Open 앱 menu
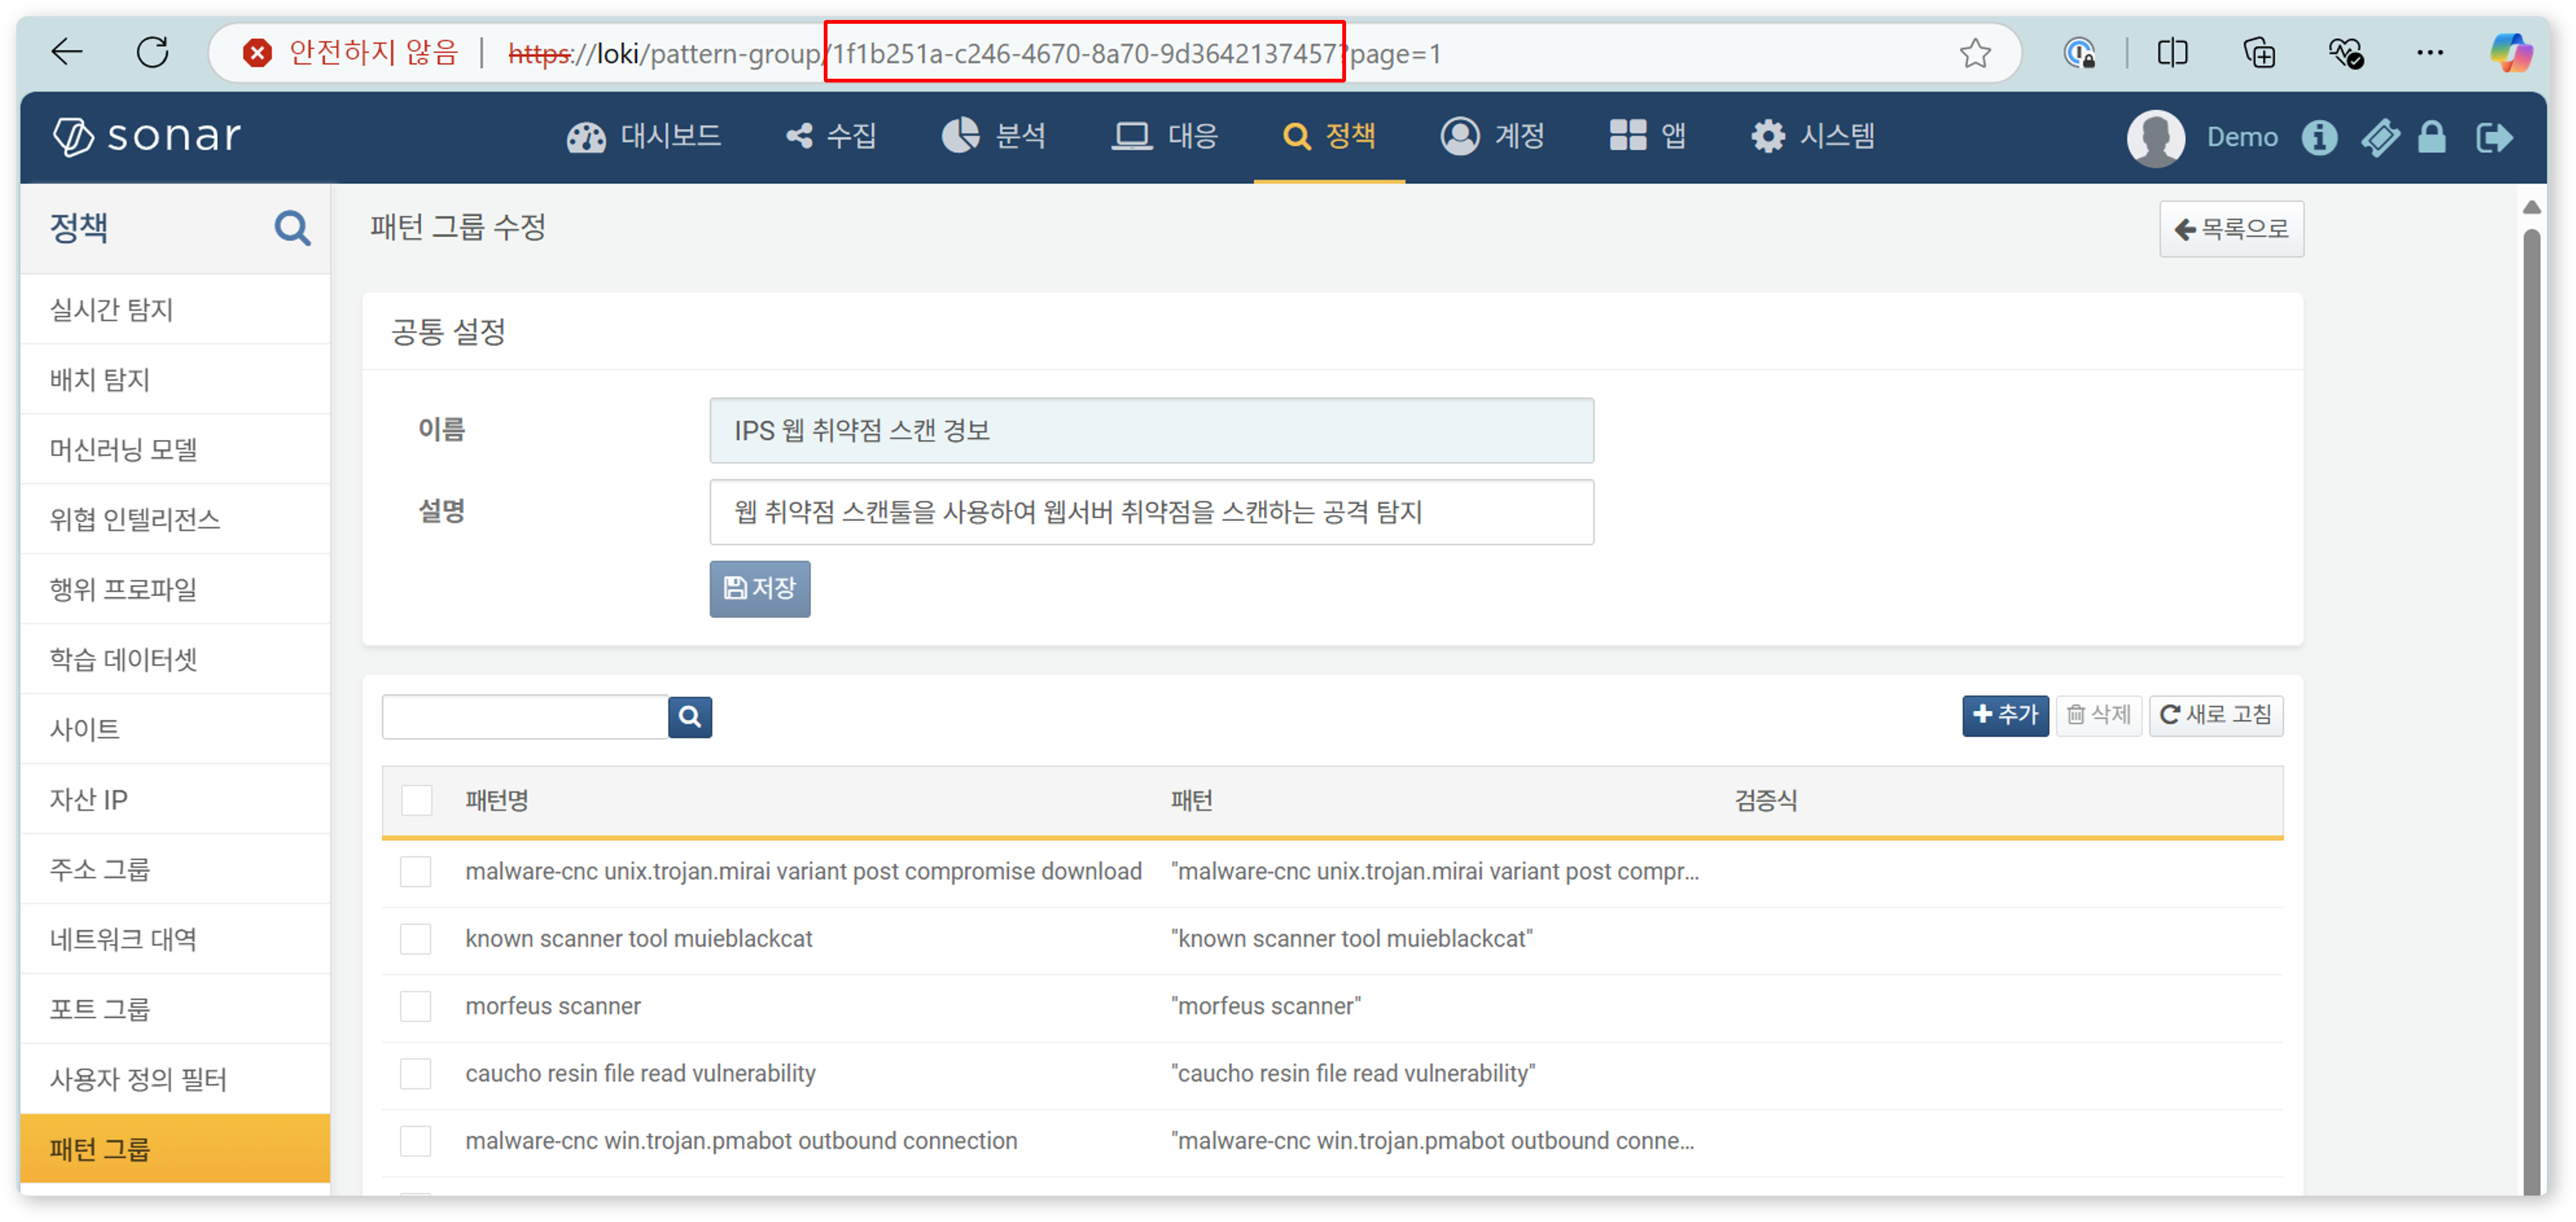The width and height of the screenshot is (2576, 1222). coord(1648,136)
